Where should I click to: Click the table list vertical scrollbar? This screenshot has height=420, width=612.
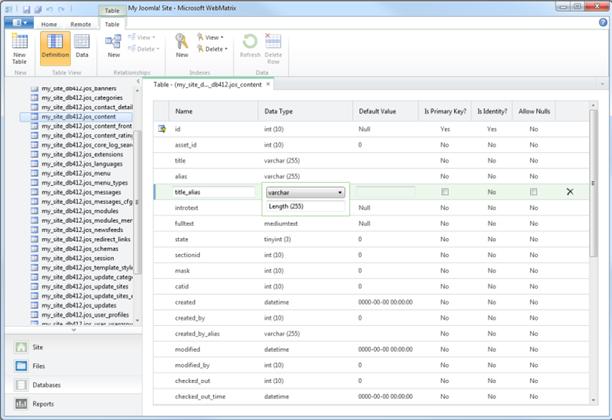point(137,203)
